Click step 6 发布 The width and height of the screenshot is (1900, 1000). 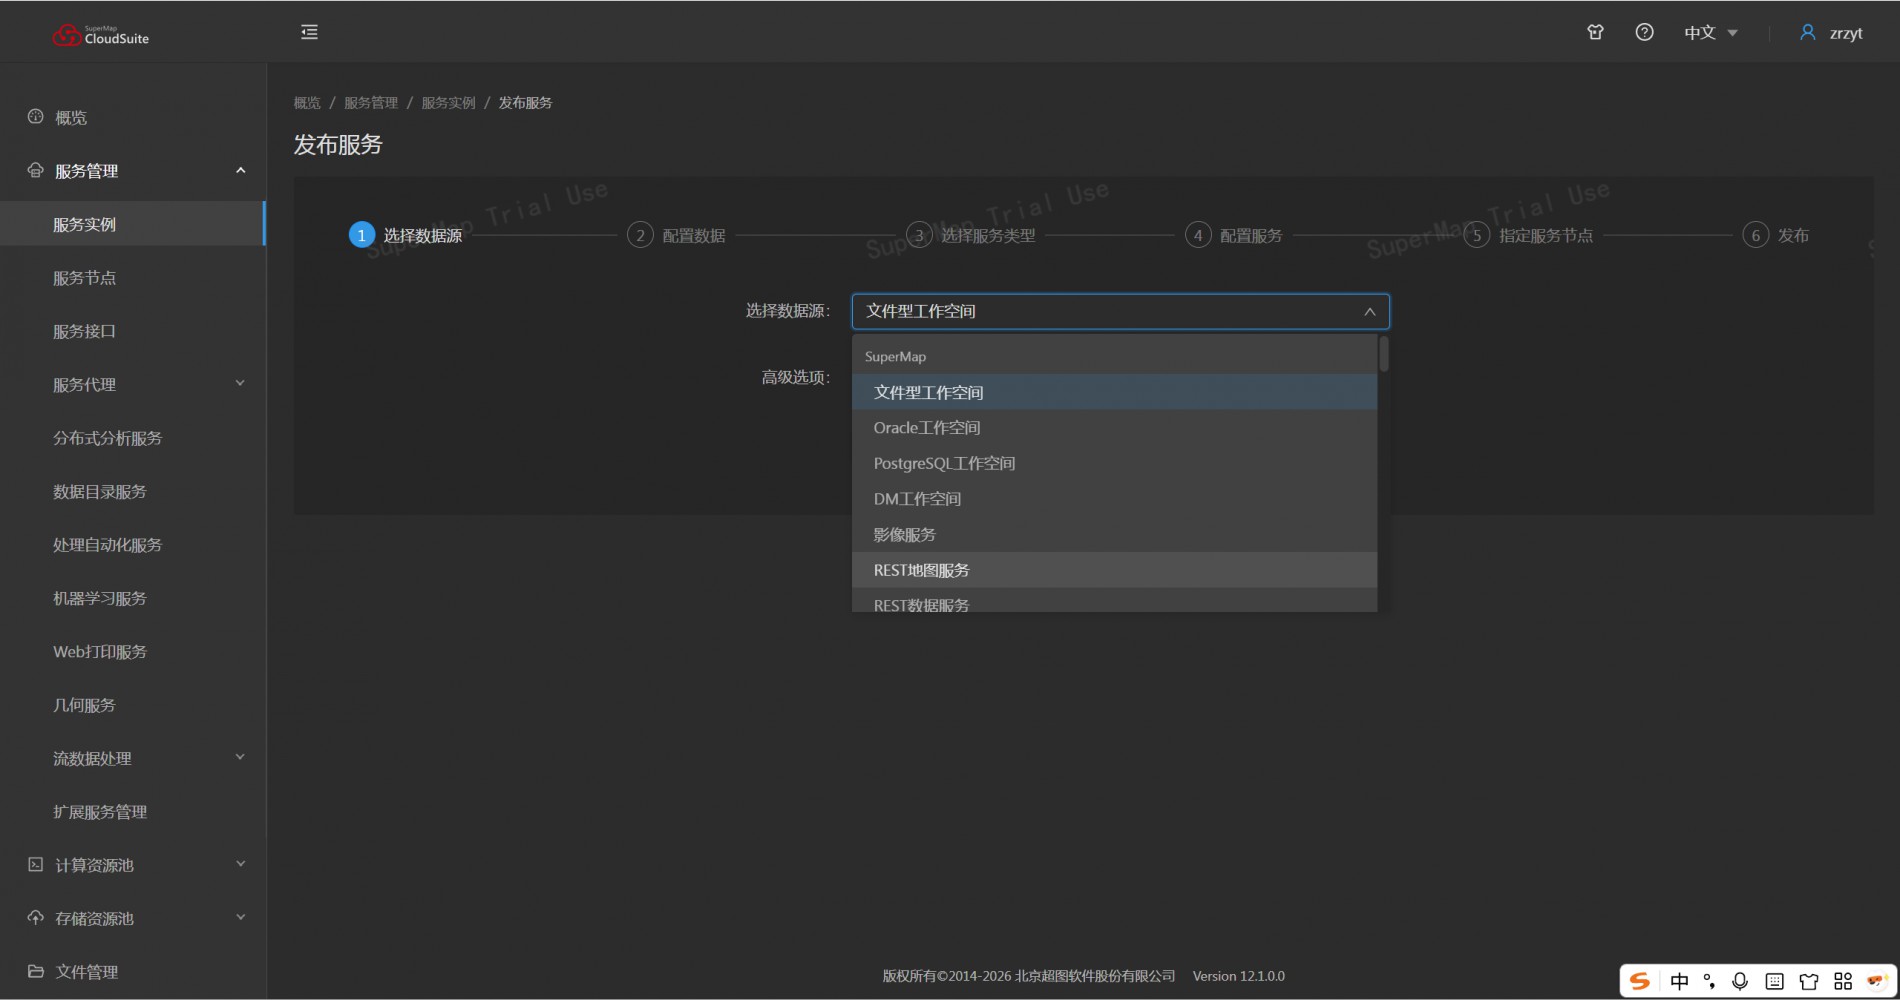pyautogui.click(x=1776, y=235)
